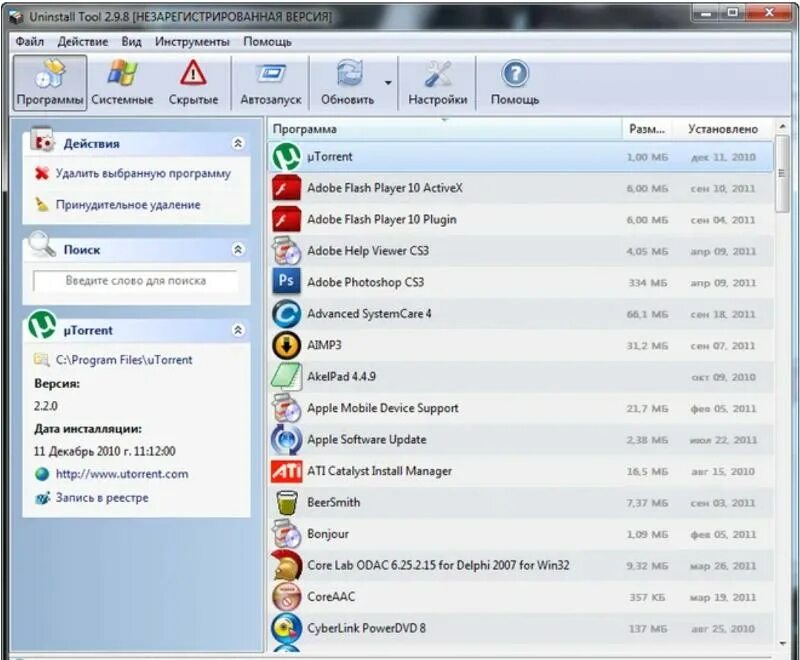Screen dimensions: 800x660
Task: Open the Программы toolbar section
Action: click(50, 83)
